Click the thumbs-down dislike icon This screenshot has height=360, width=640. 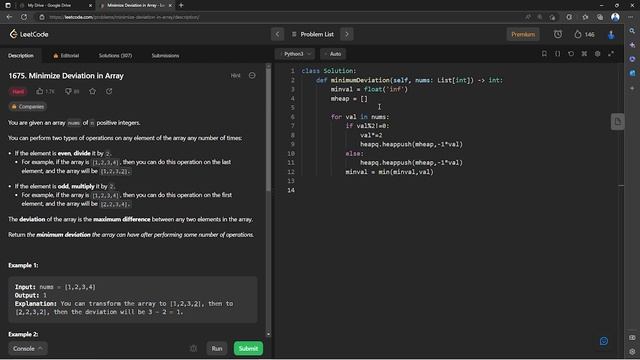click(x=68, y=91)
